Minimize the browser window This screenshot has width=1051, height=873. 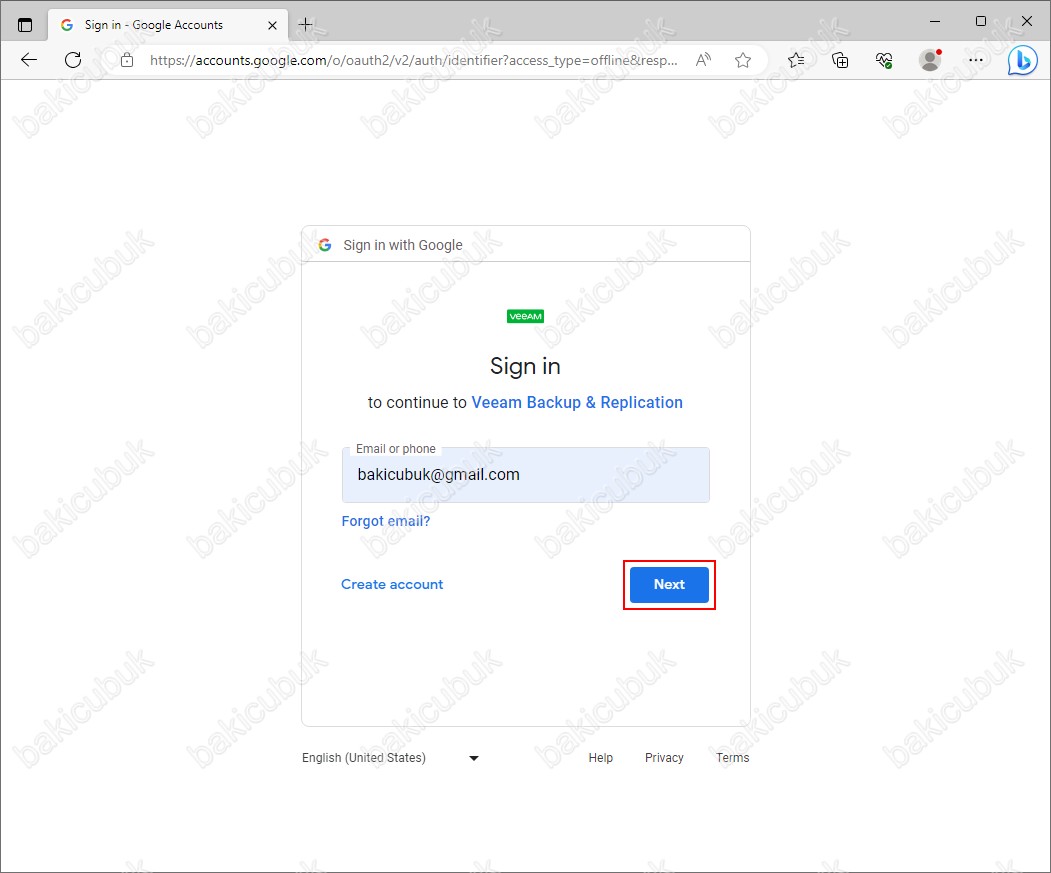coord(935,21)
